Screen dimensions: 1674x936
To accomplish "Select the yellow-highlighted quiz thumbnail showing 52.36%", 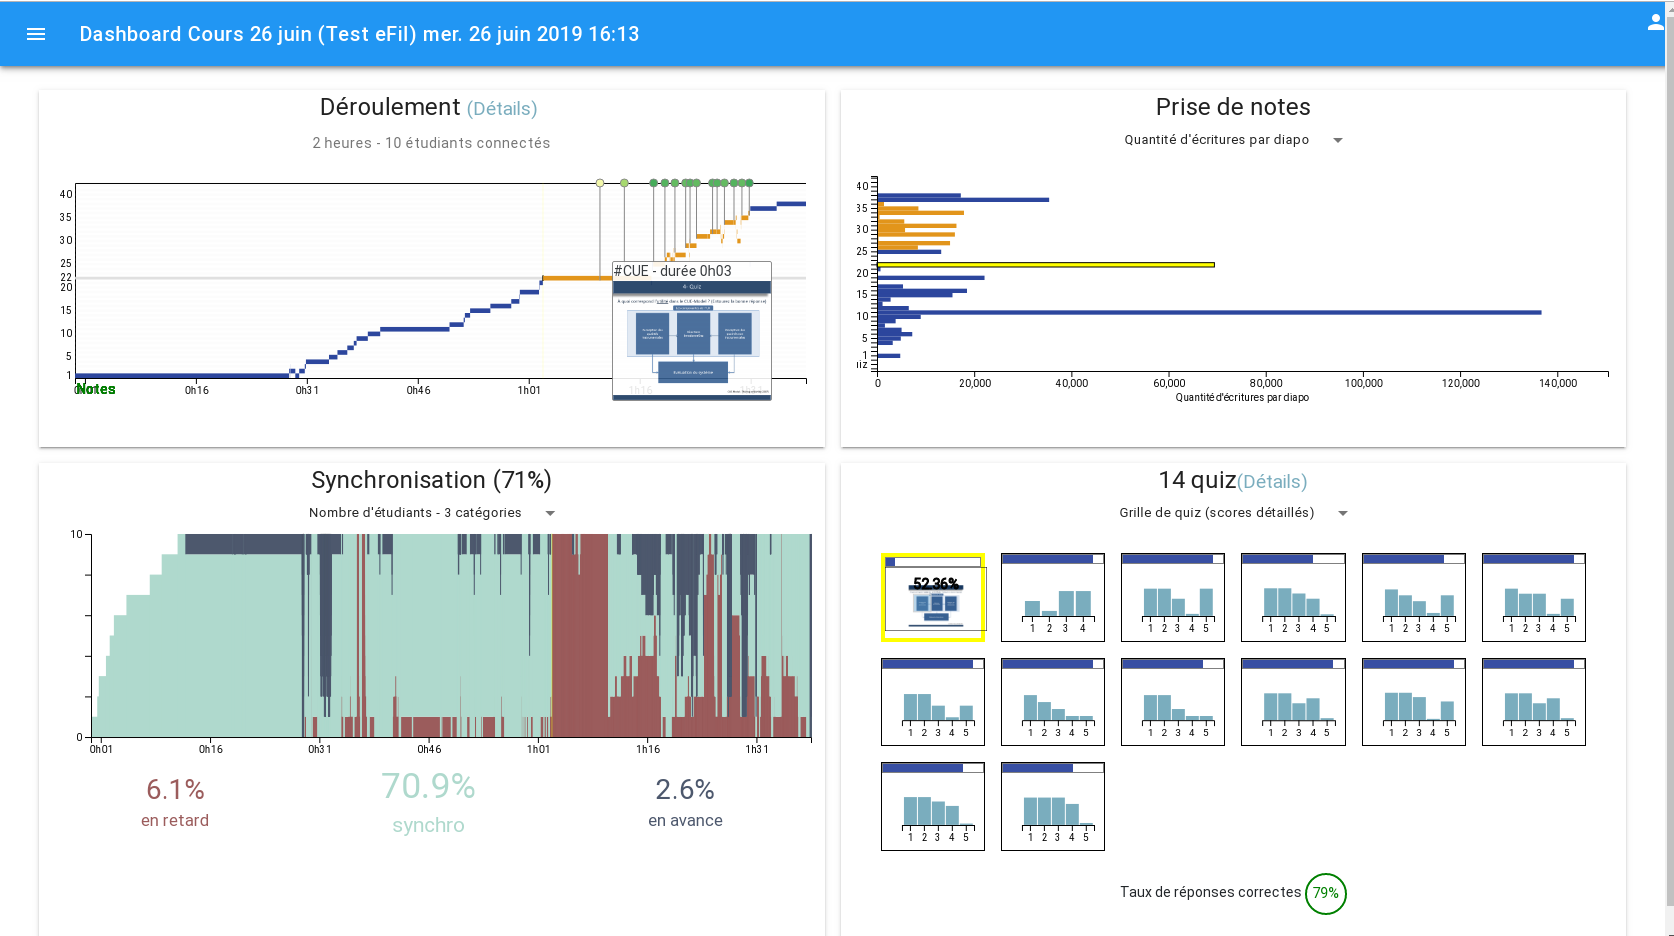I will tap(933, 597).
